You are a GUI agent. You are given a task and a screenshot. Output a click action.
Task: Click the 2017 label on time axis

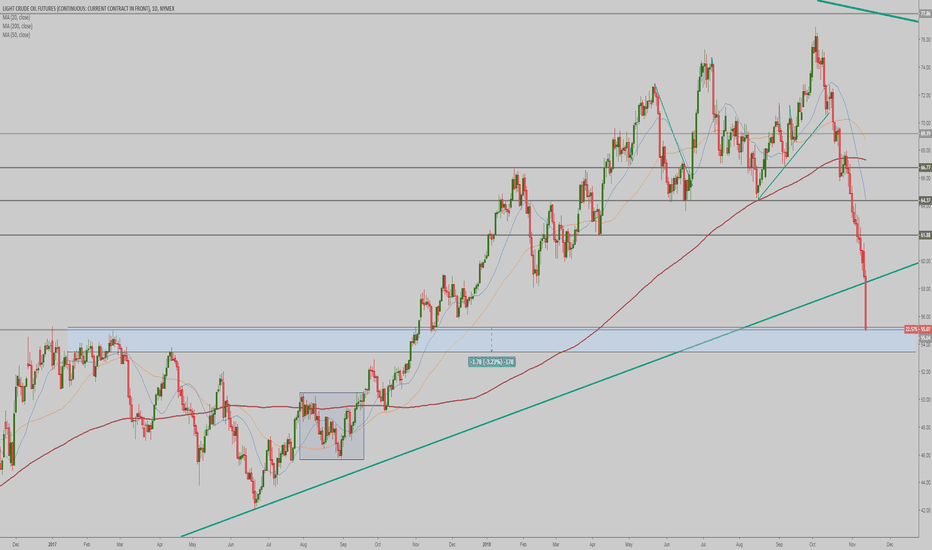tap(52, 544)
